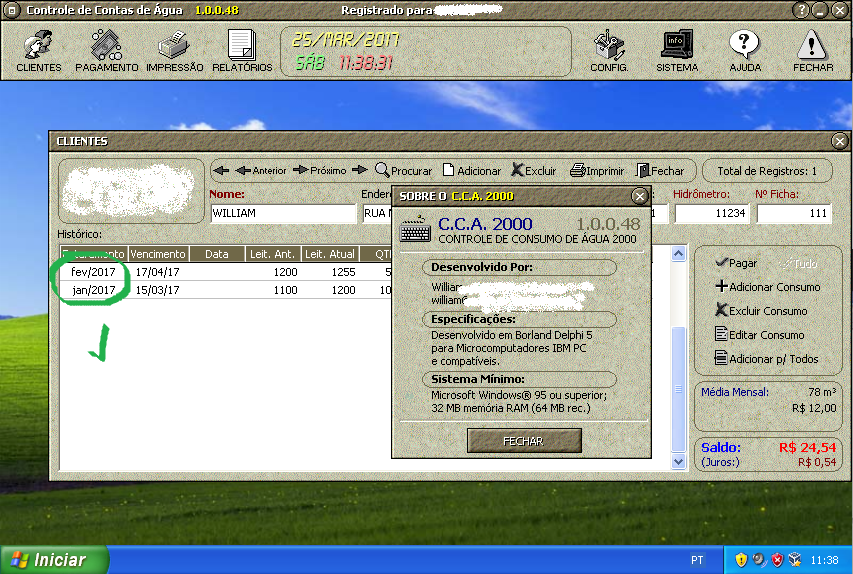Screen dimensions: 853x574
Task: Click reading value 1100
Action: pyautogui.click(x=285, y=289)
